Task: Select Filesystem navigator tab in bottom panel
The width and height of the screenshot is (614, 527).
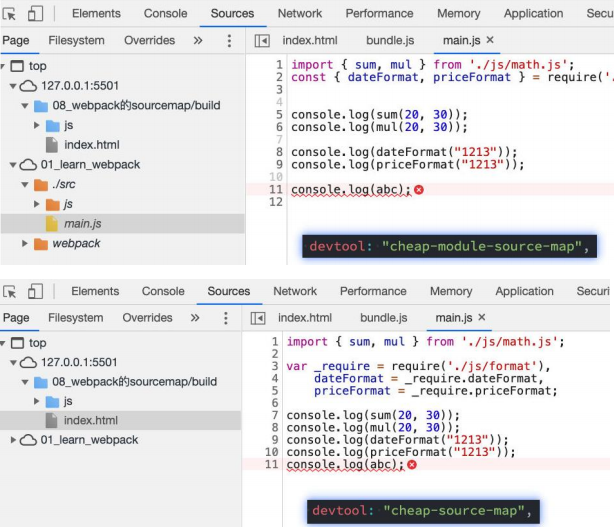Action: tap(76, 318)
